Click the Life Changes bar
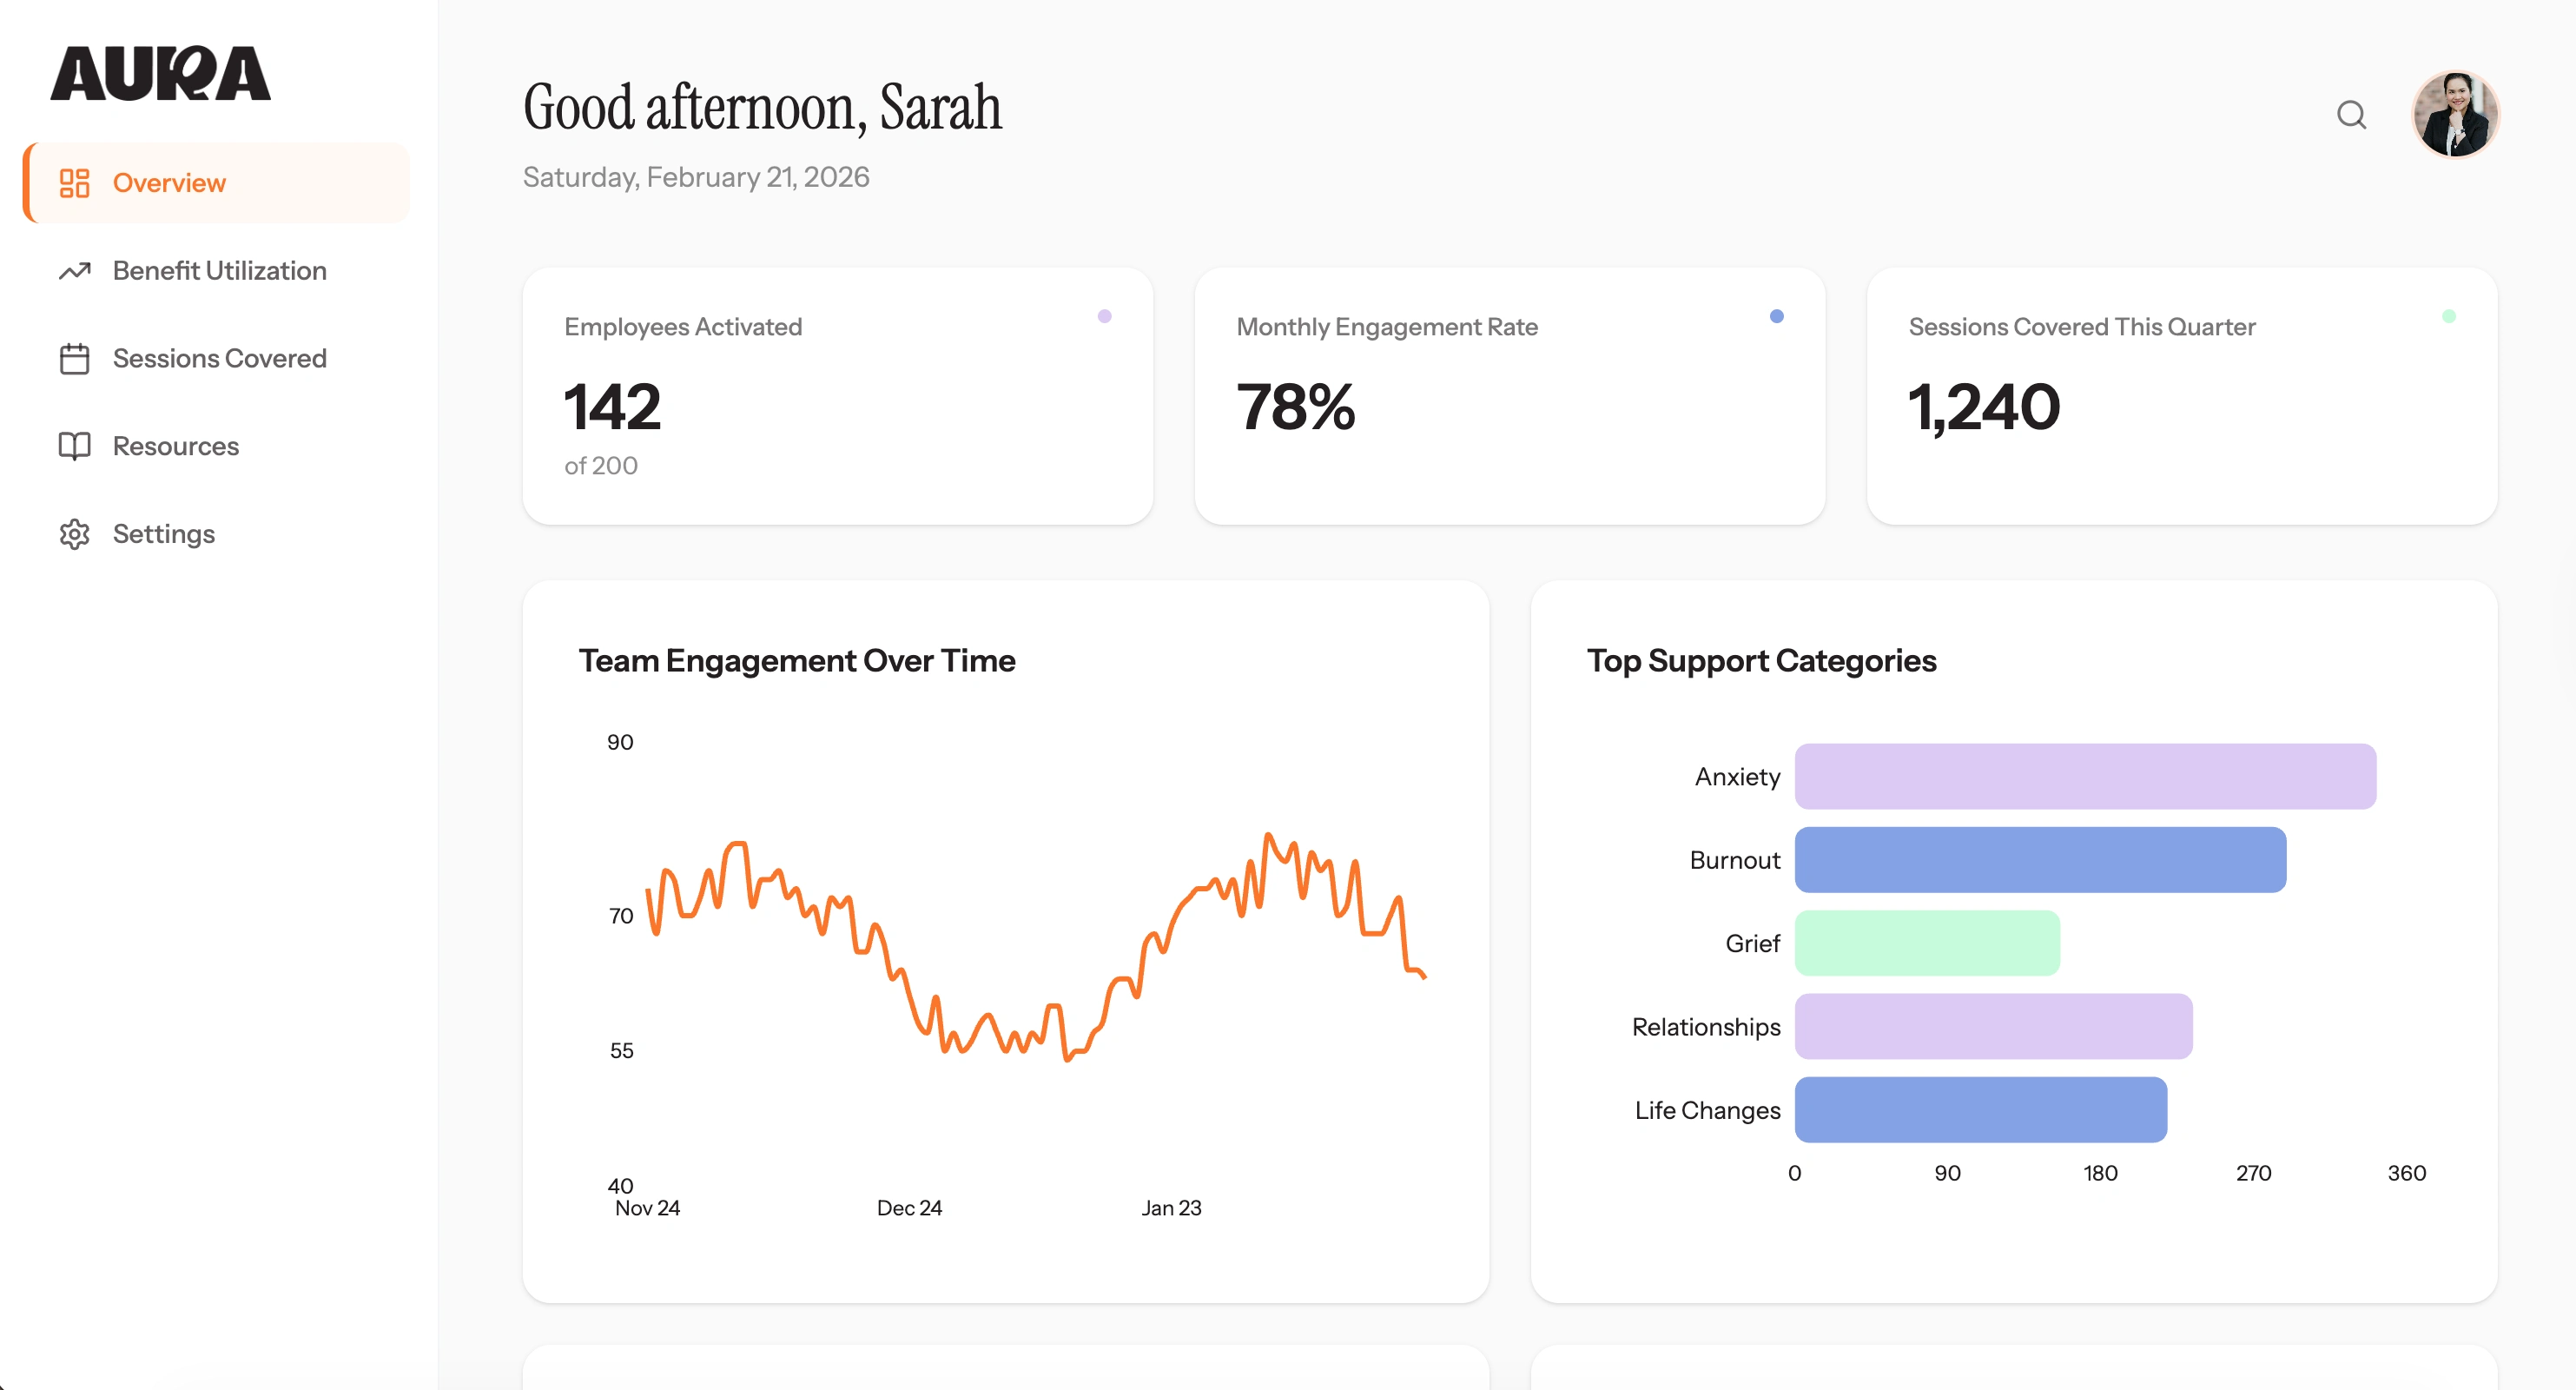The width and height of the screenshot is (2576, 1390). [1980, 1110]
